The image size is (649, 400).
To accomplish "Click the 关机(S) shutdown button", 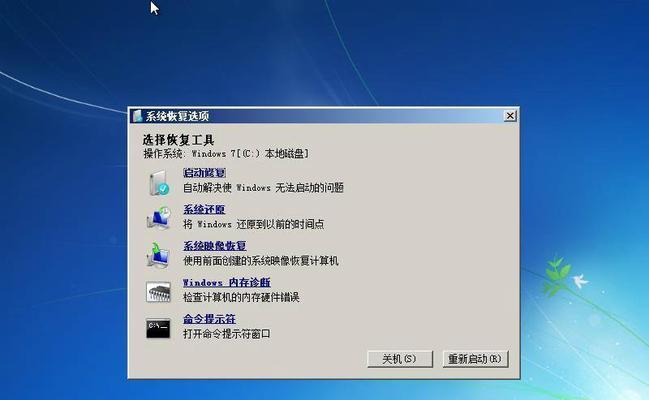I will point(400,359).
